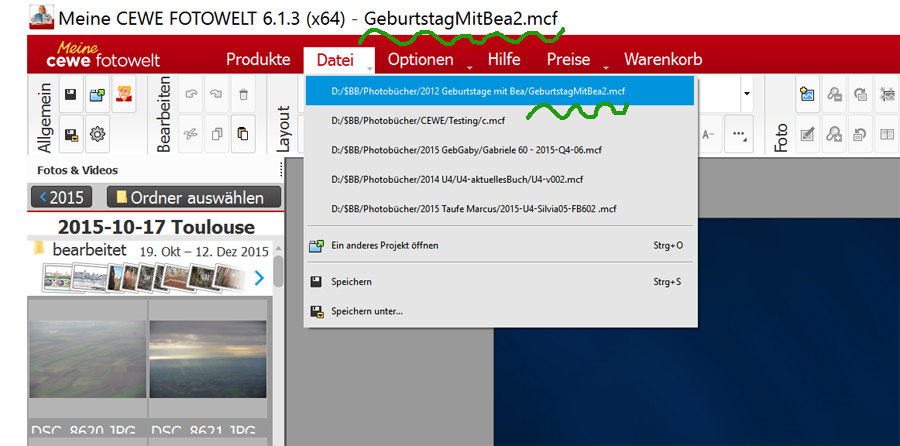Select the DSC_8620.JPG aerial fields thumbnail
This screenshot has height=446, width=900.
(x=88, y=359)
